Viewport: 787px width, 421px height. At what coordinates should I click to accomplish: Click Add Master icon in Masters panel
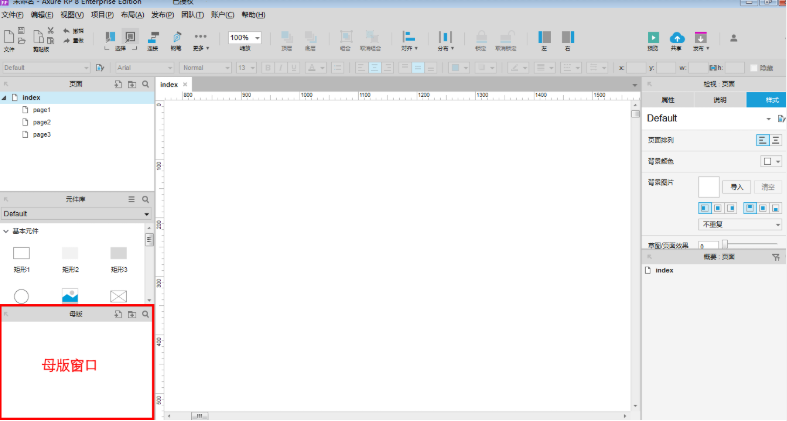click(118, 314)
